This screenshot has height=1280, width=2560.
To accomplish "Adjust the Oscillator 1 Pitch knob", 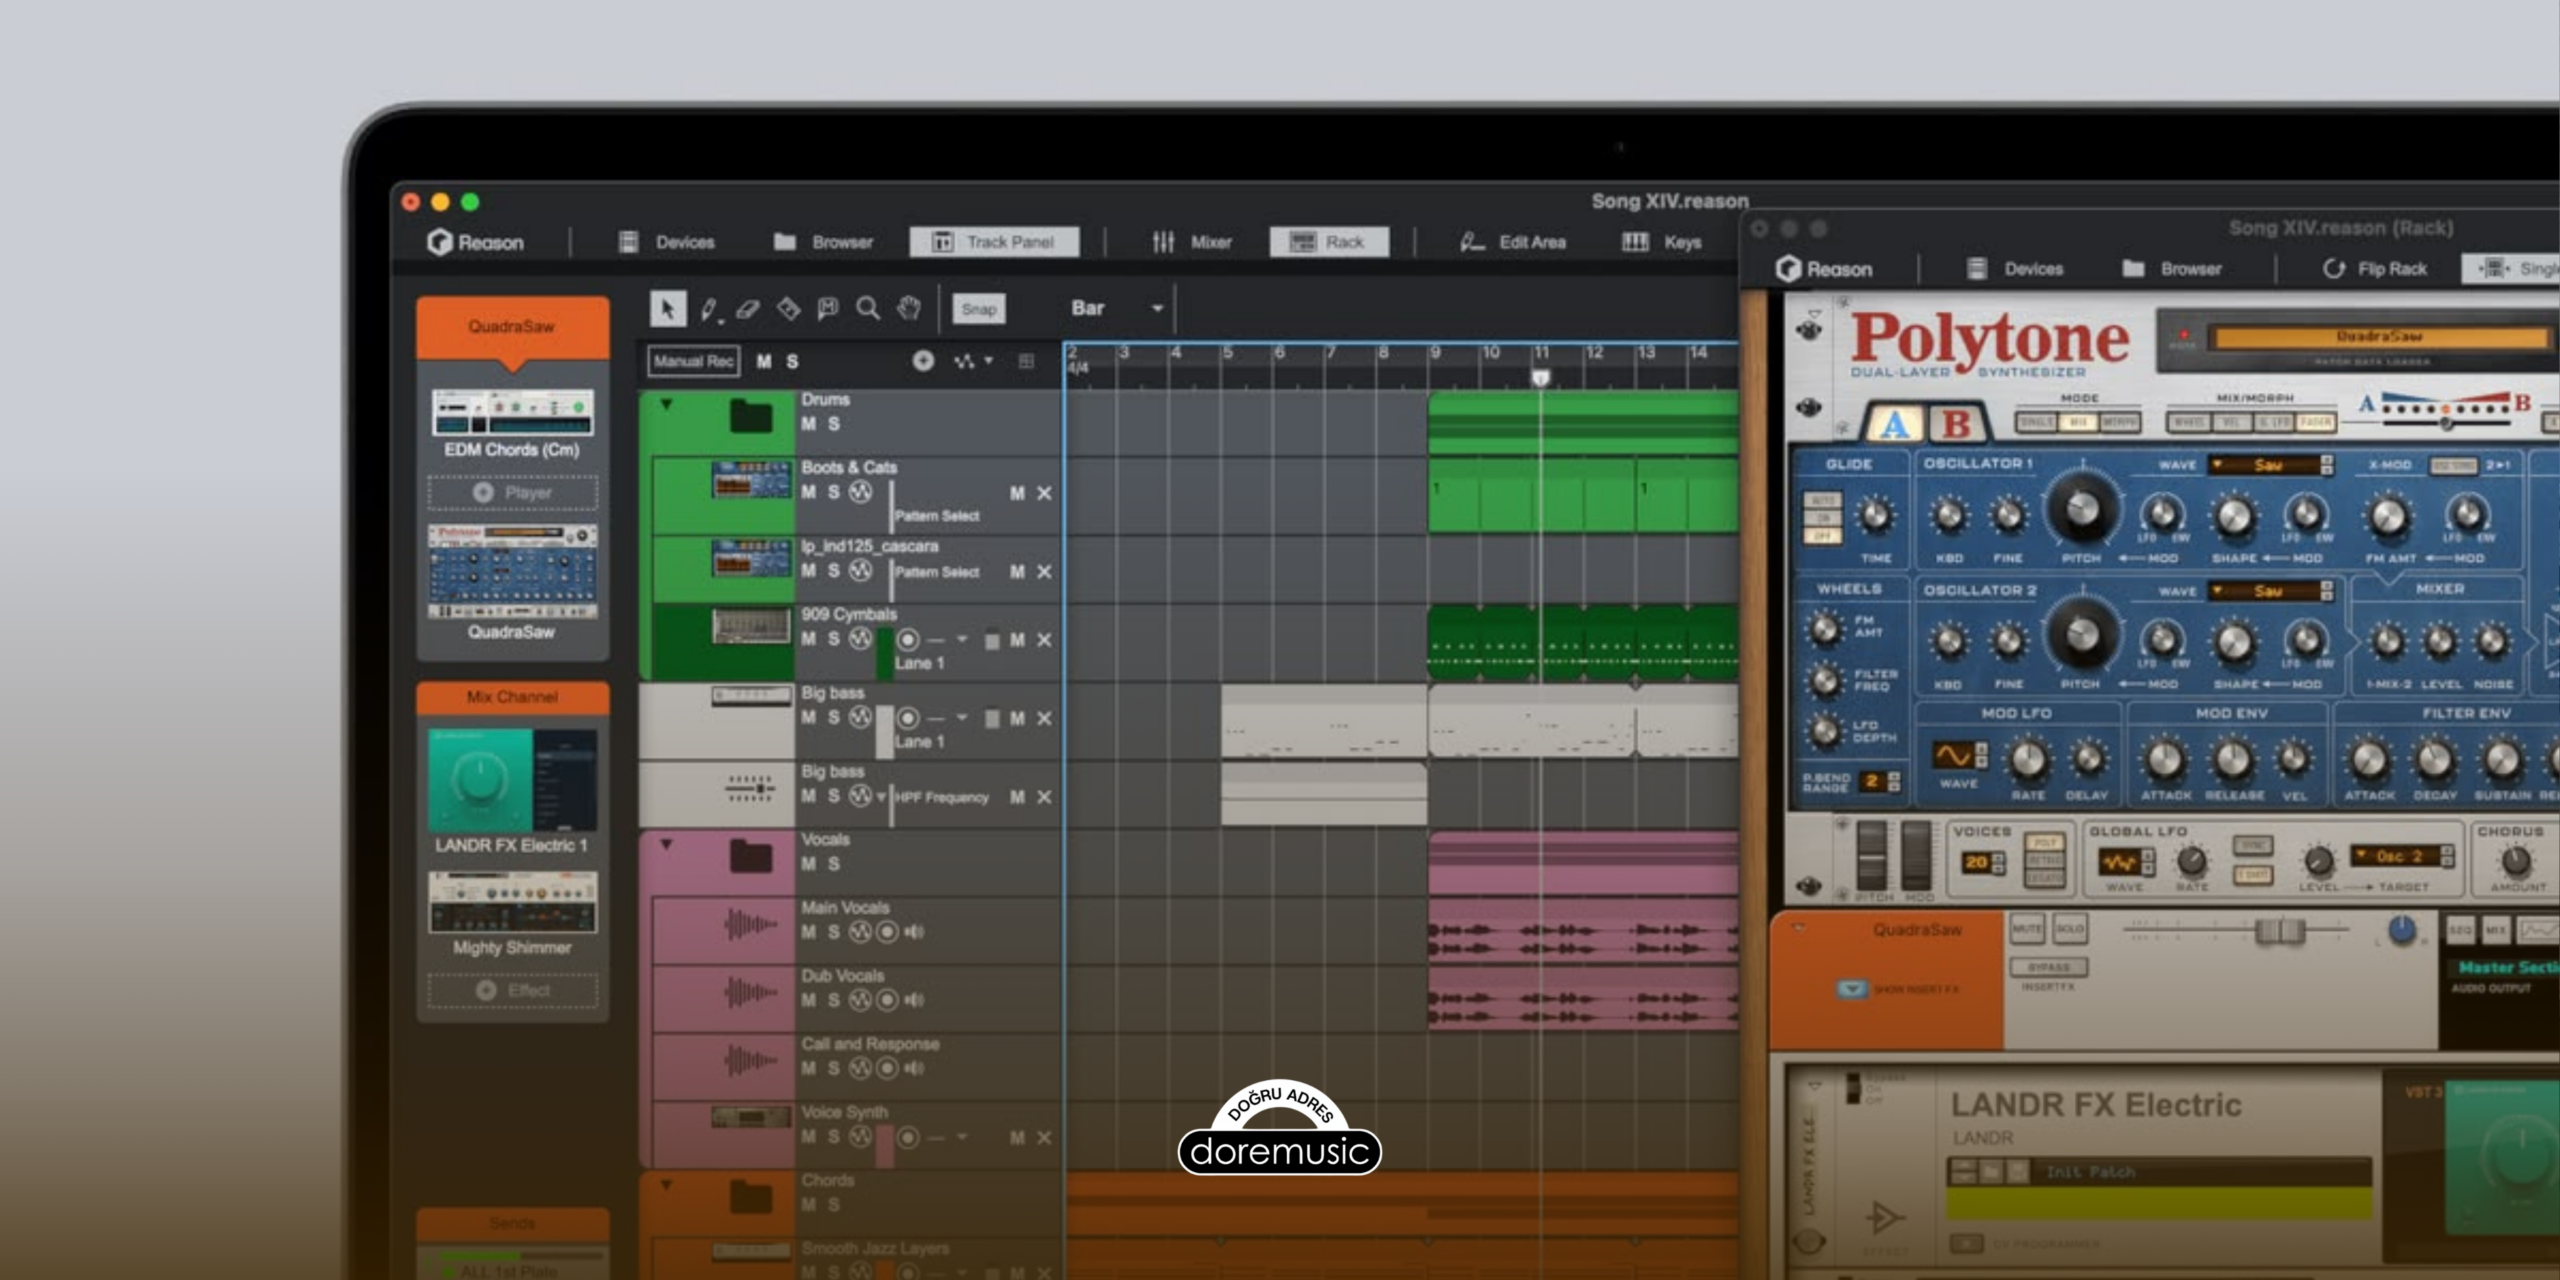I will [2082, 510].
